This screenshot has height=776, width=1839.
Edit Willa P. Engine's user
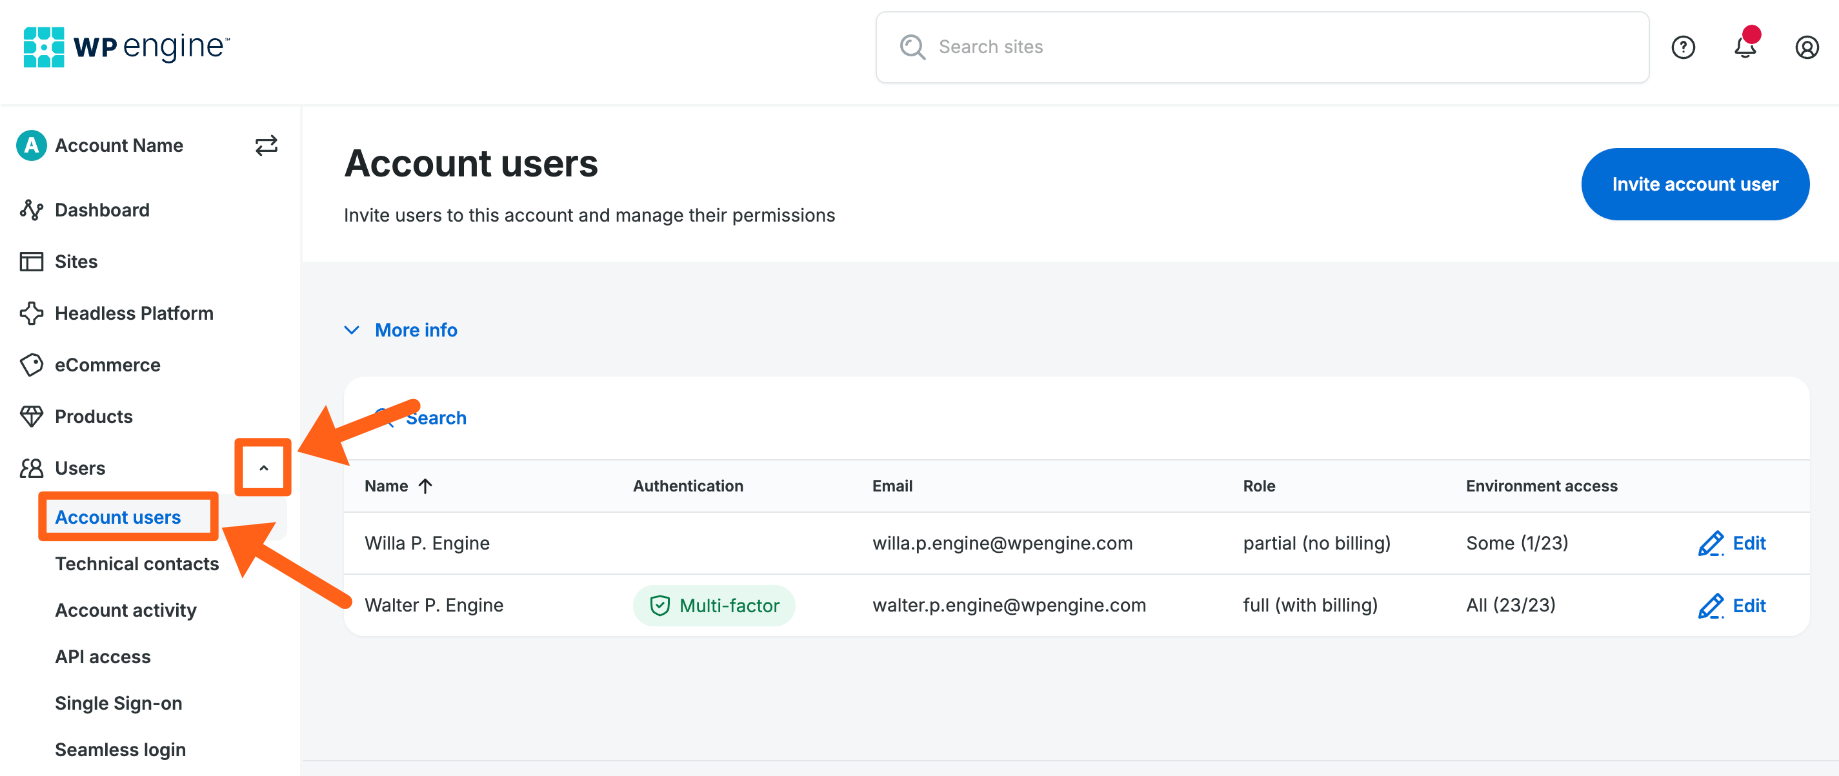1732,544
